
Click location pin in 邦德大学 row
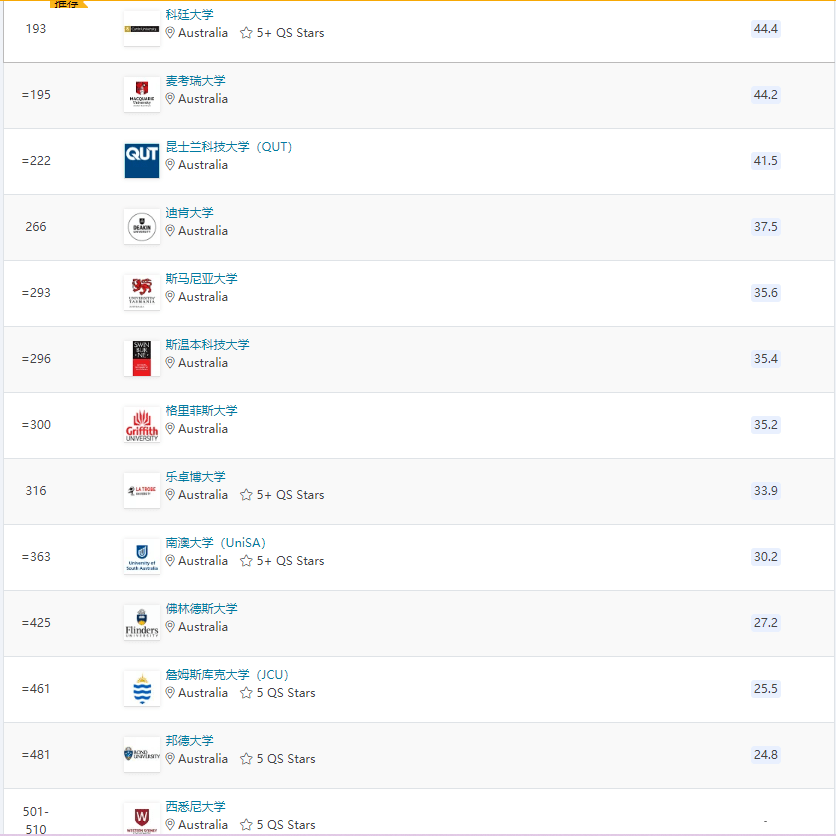coord(170,759)
